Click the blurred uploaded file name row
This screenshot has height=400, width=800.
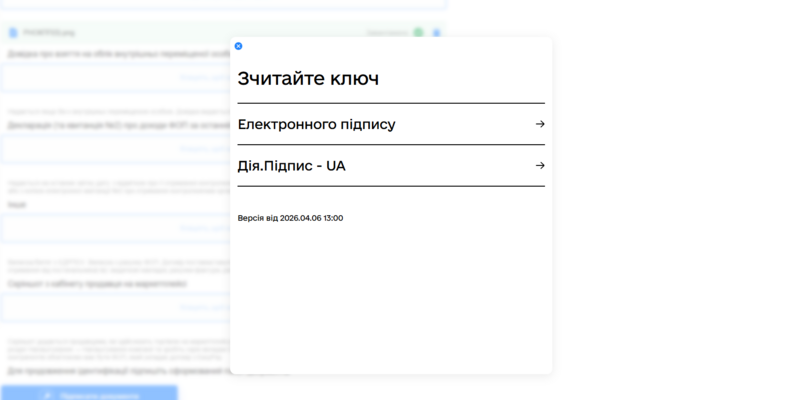[223, 33]
